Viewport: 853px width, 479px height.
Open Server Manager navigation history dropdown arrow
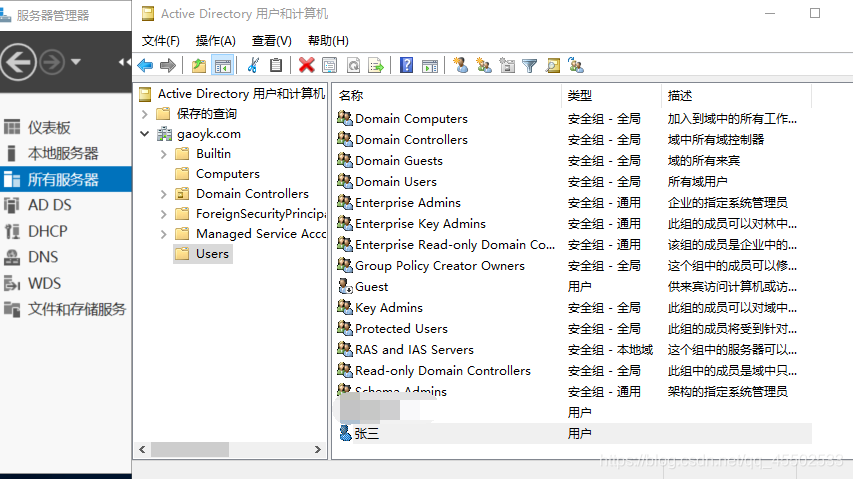click(76, 62)
